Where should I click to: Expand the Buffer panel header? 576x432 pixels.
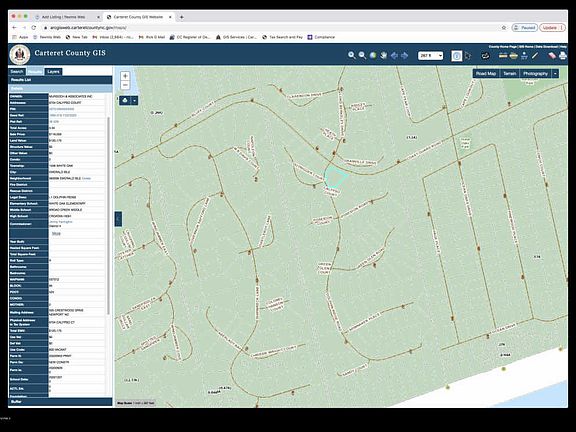(x=60, y=402)
